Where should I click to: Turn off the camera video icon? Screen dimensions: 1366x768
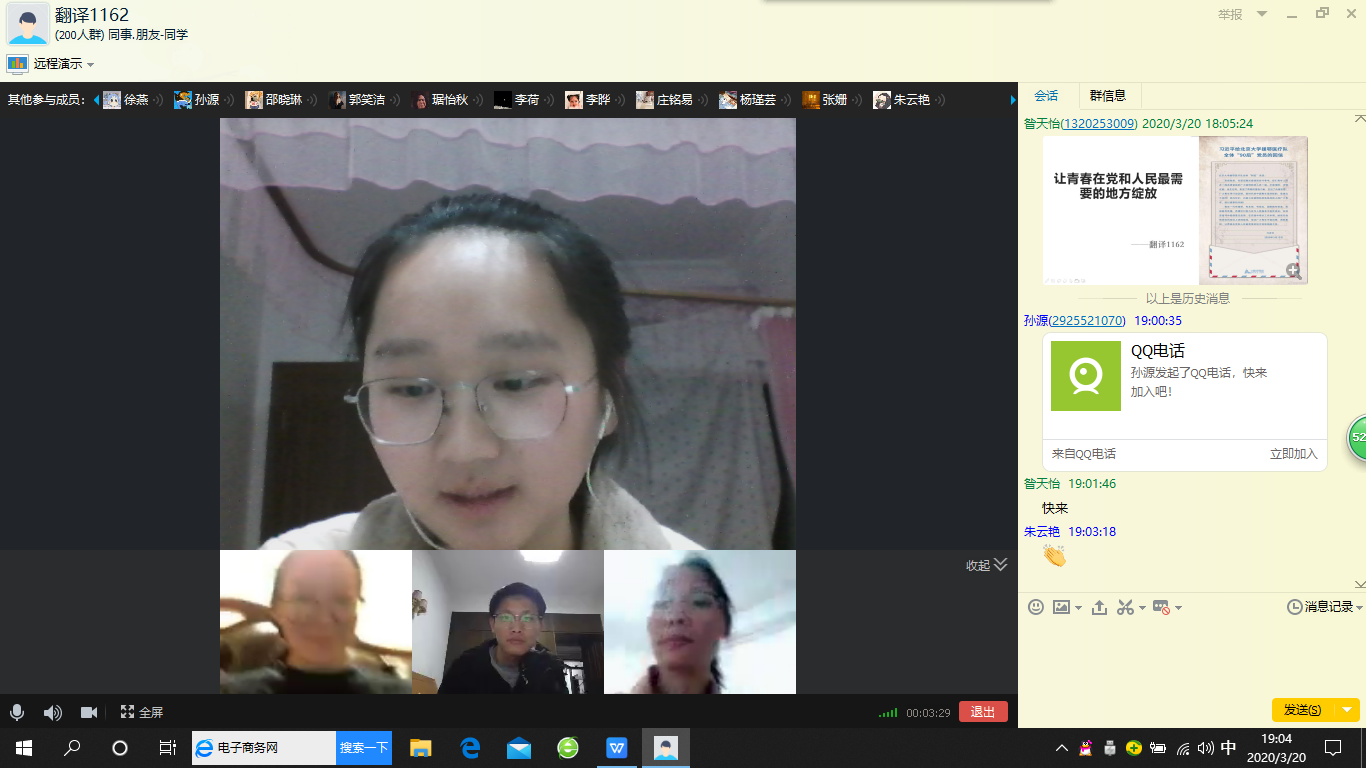pos(89,712)
